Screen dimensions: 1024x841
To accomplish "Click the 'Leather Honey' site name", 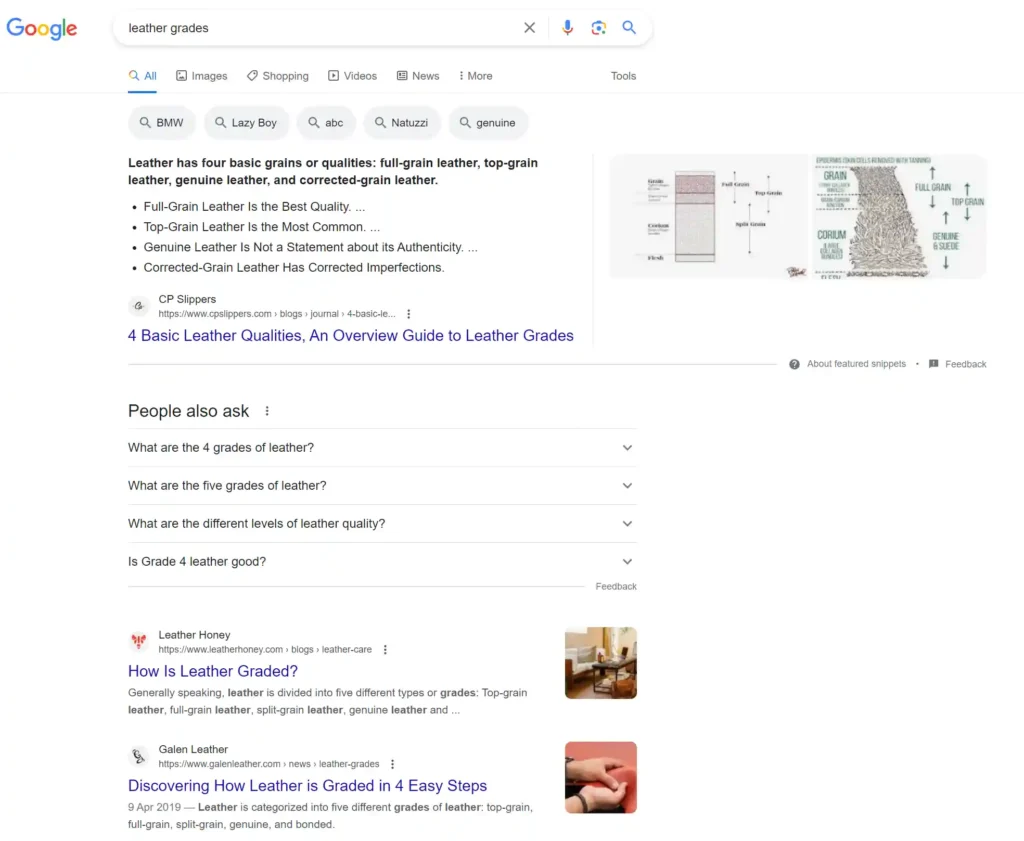I will coord(195,635).
